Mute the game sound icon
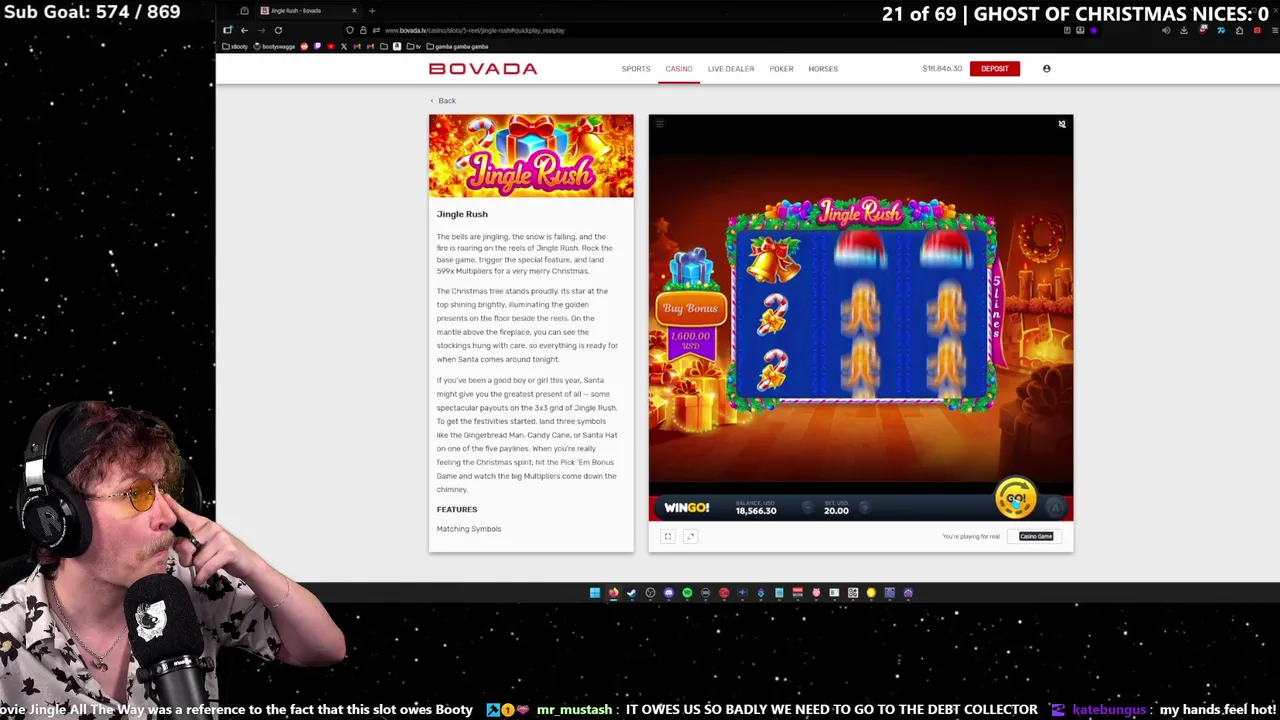1280x720 pixels. click(x=1062, y=124)
